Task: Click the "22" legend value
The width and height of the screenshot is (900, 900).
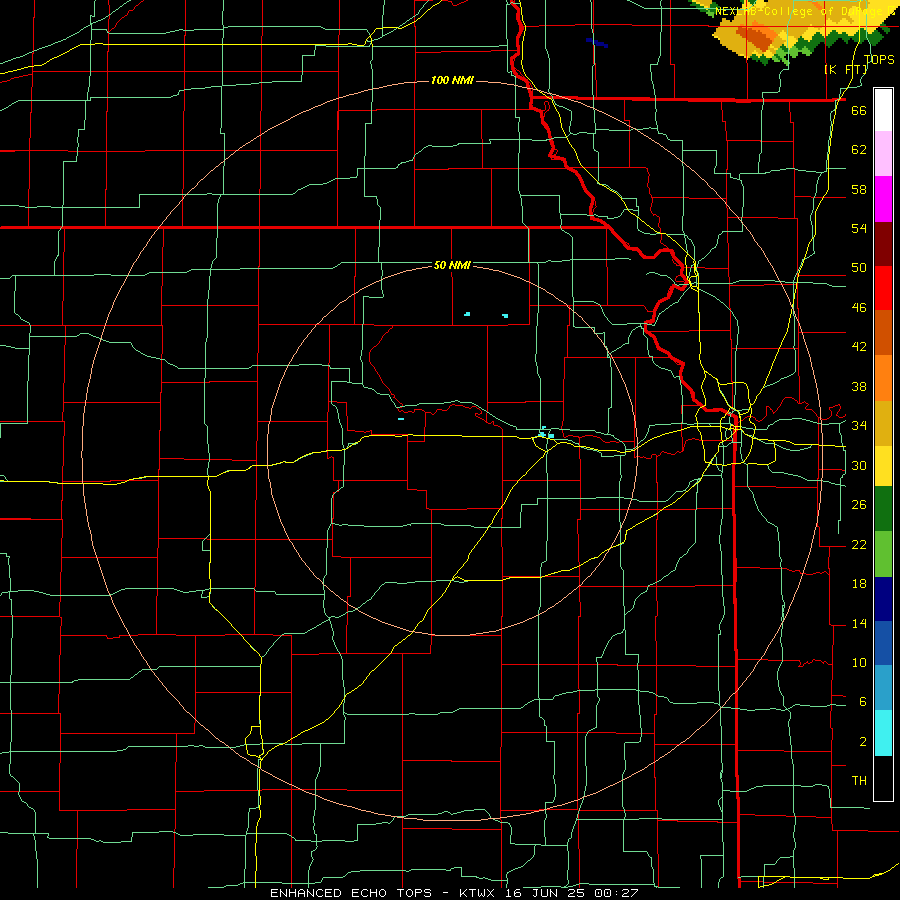Action: point(859,544)
